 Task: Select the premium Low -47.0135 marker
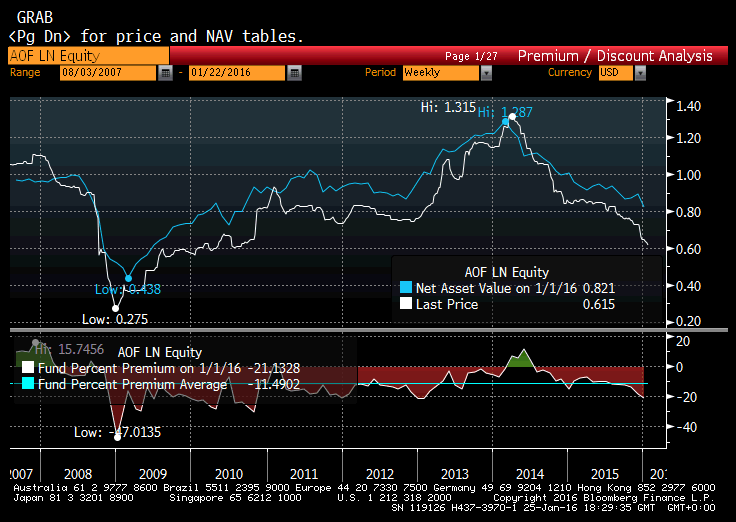[x=117, y=438]
